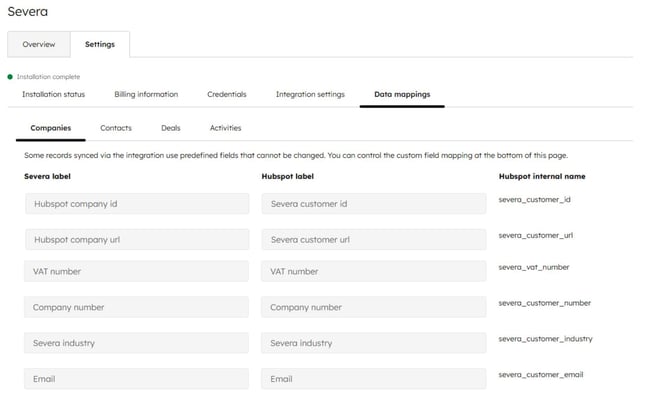
Task: Click the severa_customer_id internal name
Action: tap(535, 200)
